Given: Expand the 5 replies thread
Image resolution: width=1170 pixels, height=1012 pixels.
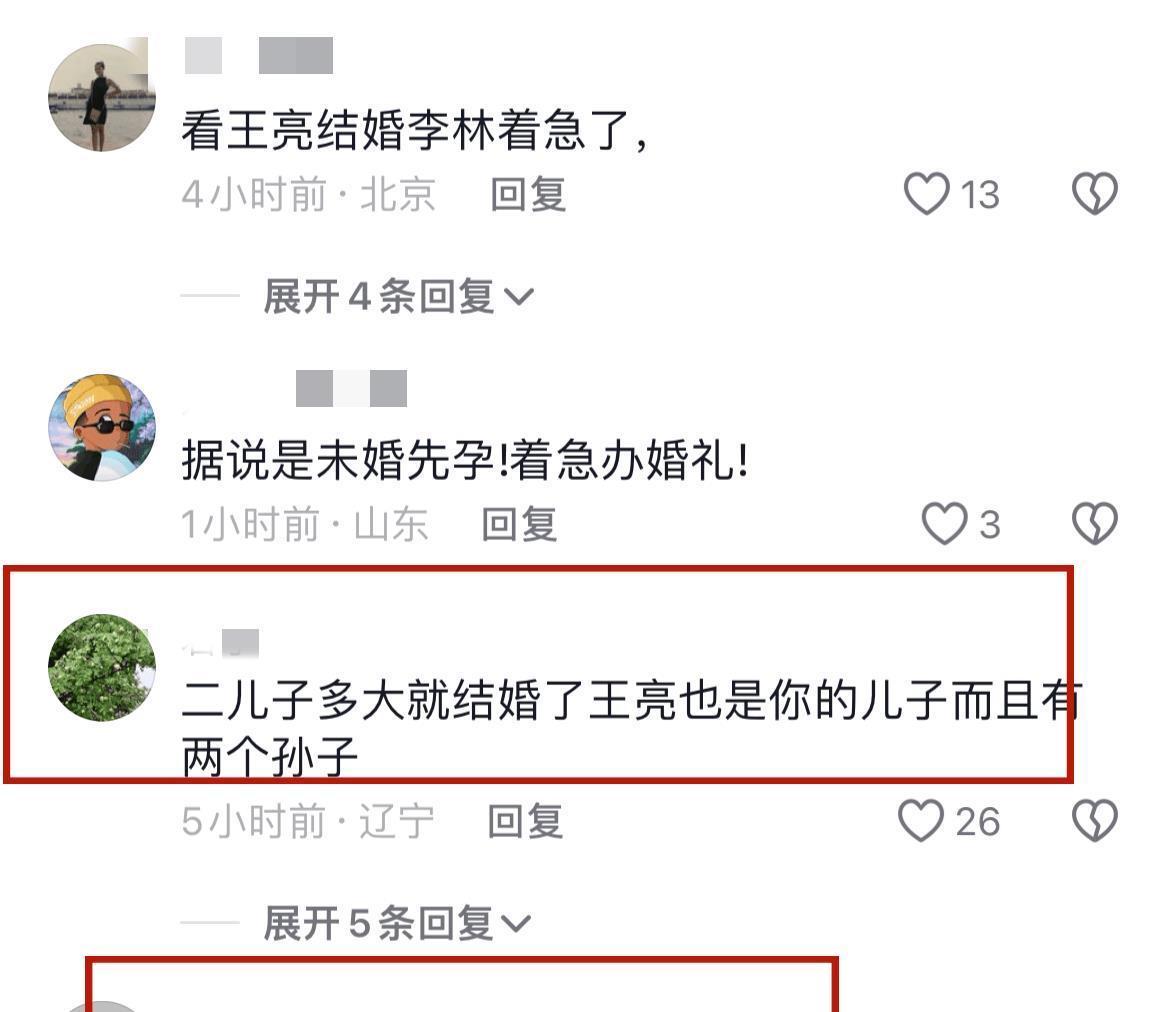Looking at the screenshot, I should point(396,923).
